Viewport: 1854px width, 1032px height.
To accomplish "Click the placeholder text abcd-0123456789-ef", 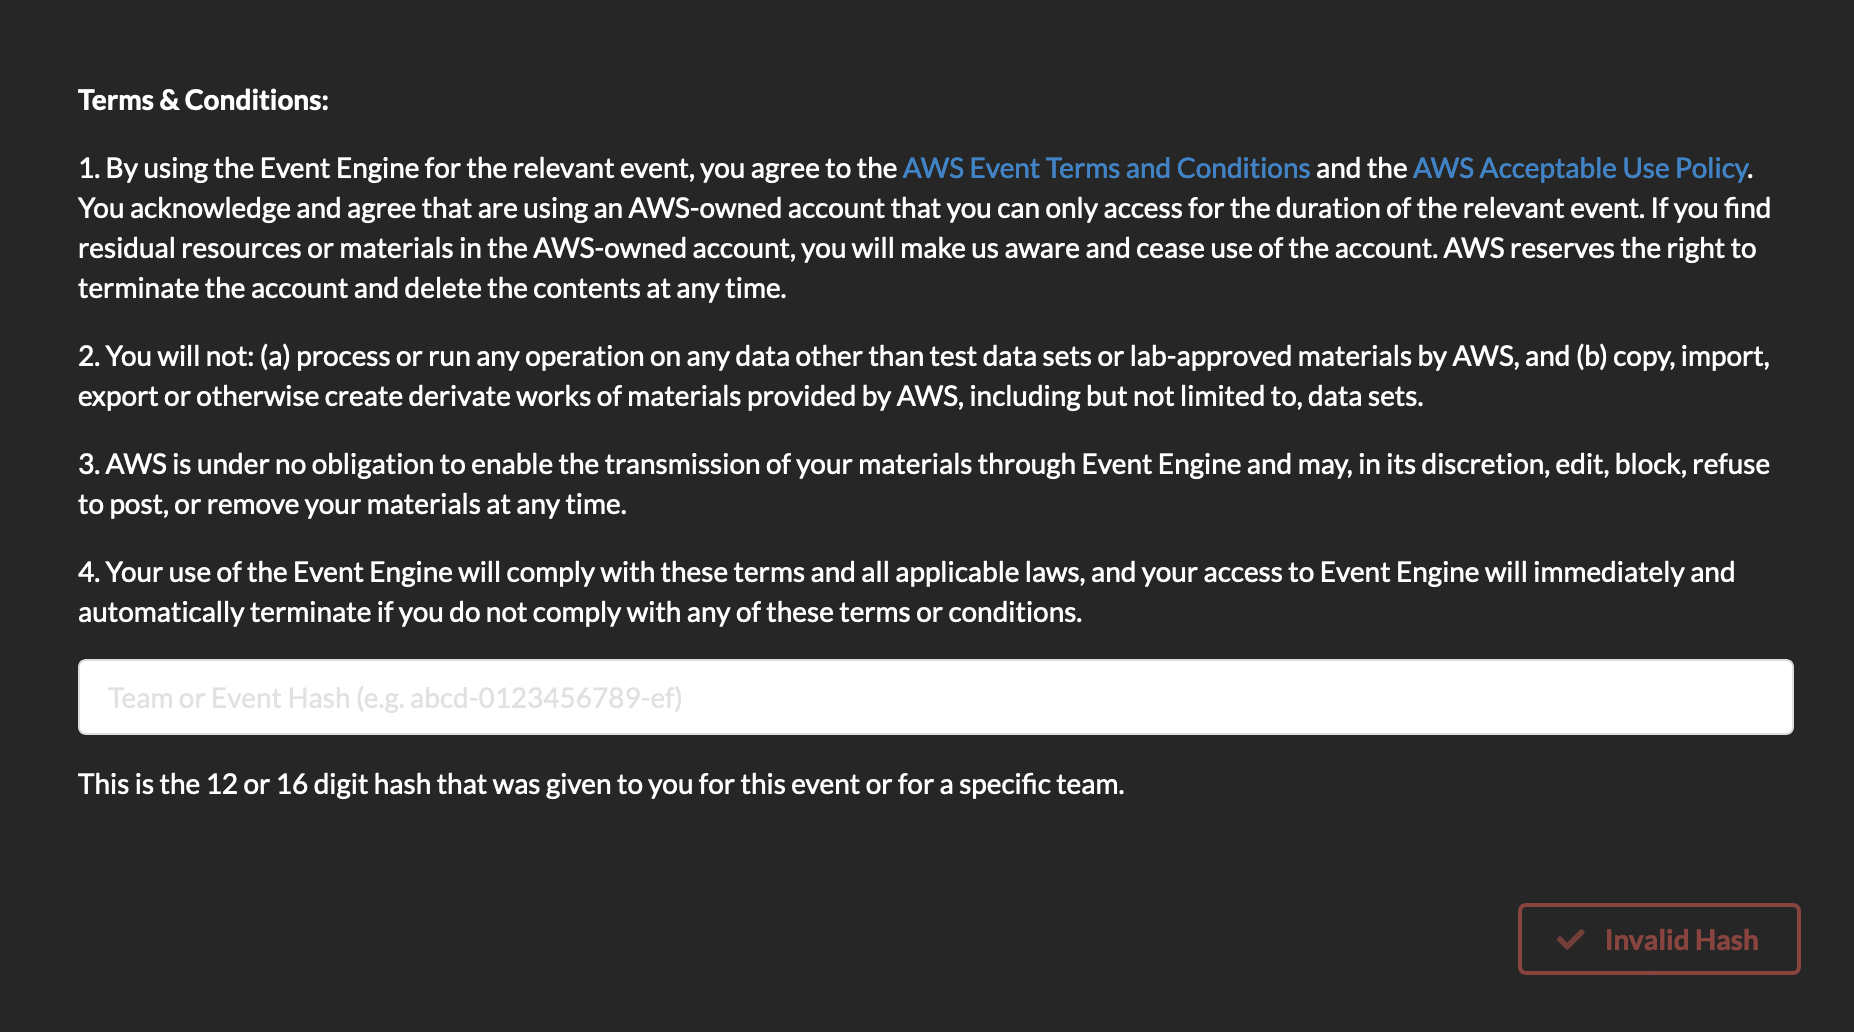I will [543, 698].
